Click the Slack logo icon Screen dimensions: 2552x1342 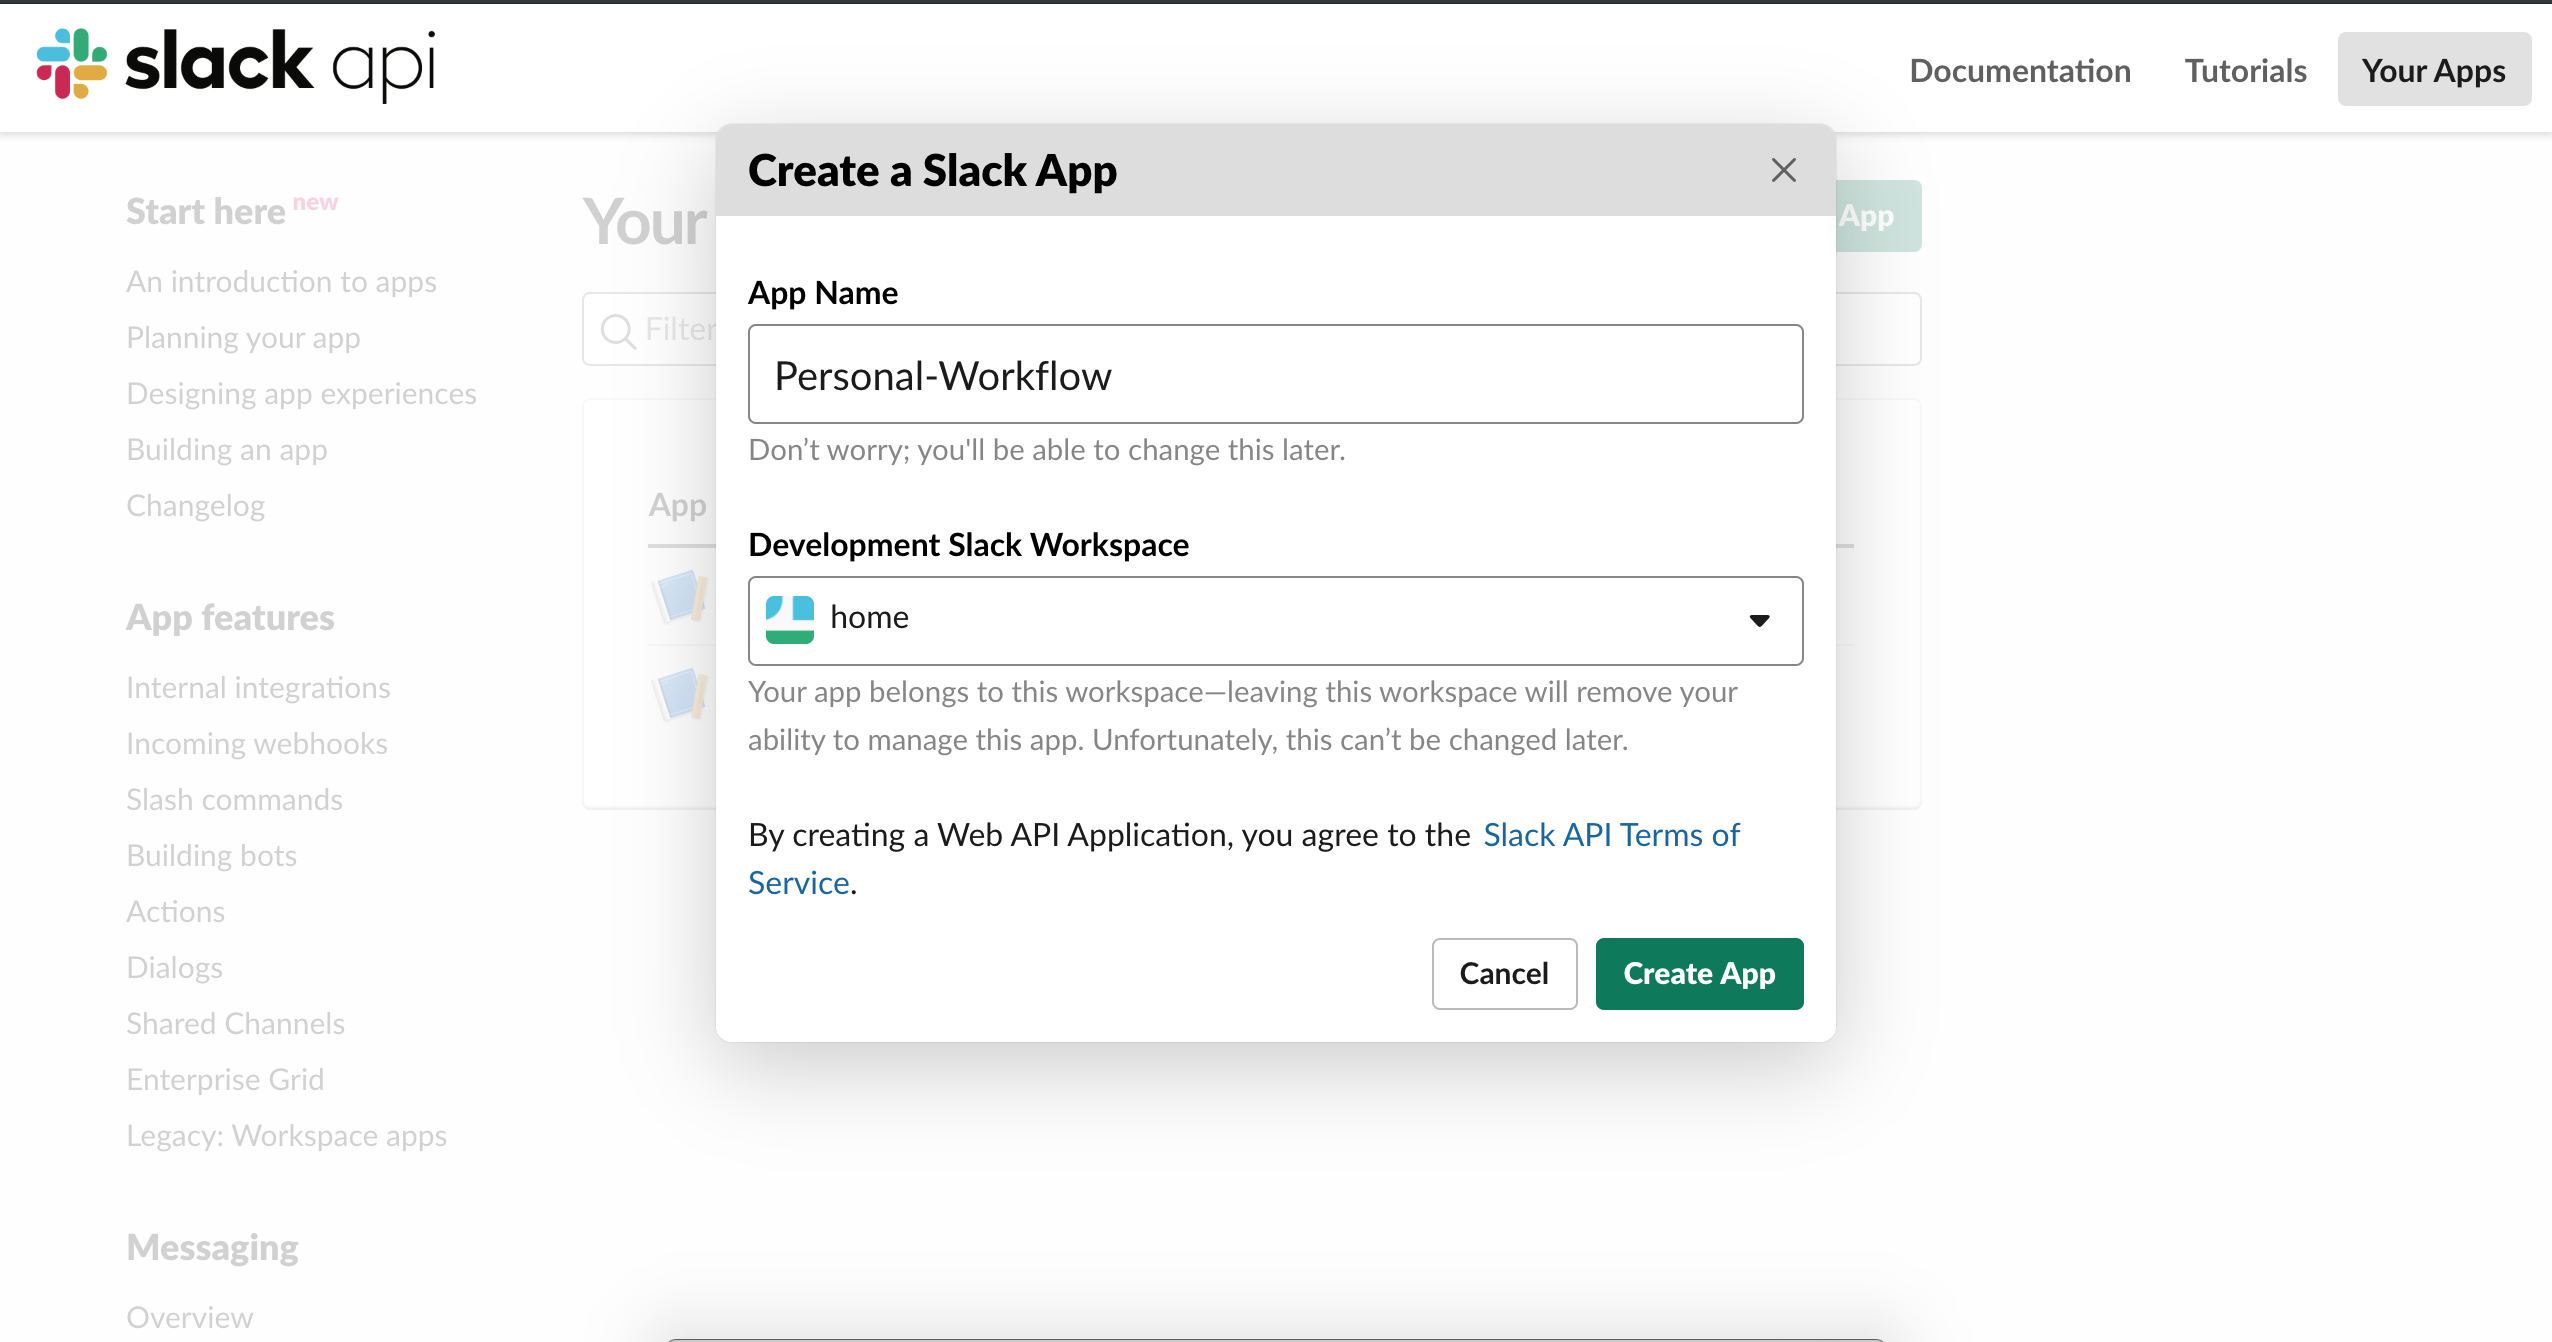(x=72, y=64)
